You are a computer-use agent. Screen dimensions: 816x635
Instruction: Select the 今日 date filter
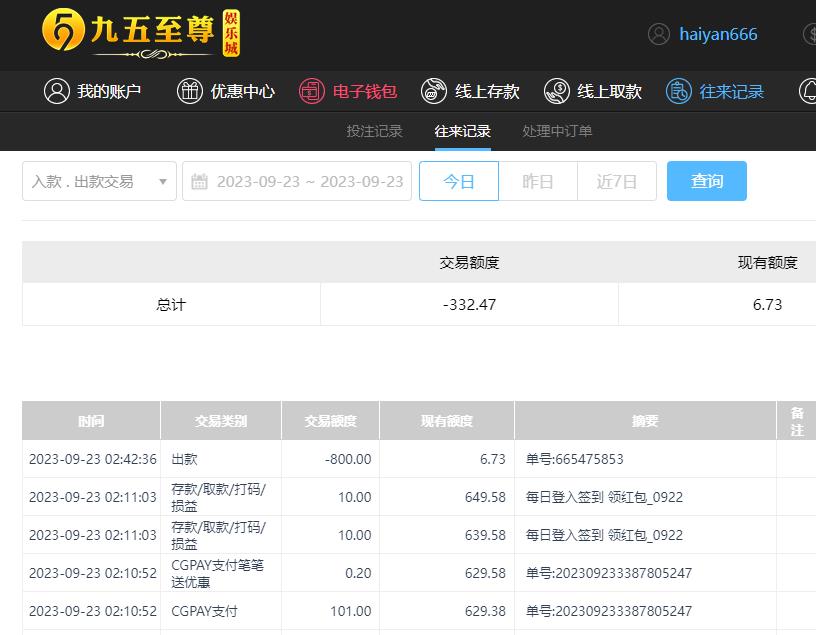(458, 181)
